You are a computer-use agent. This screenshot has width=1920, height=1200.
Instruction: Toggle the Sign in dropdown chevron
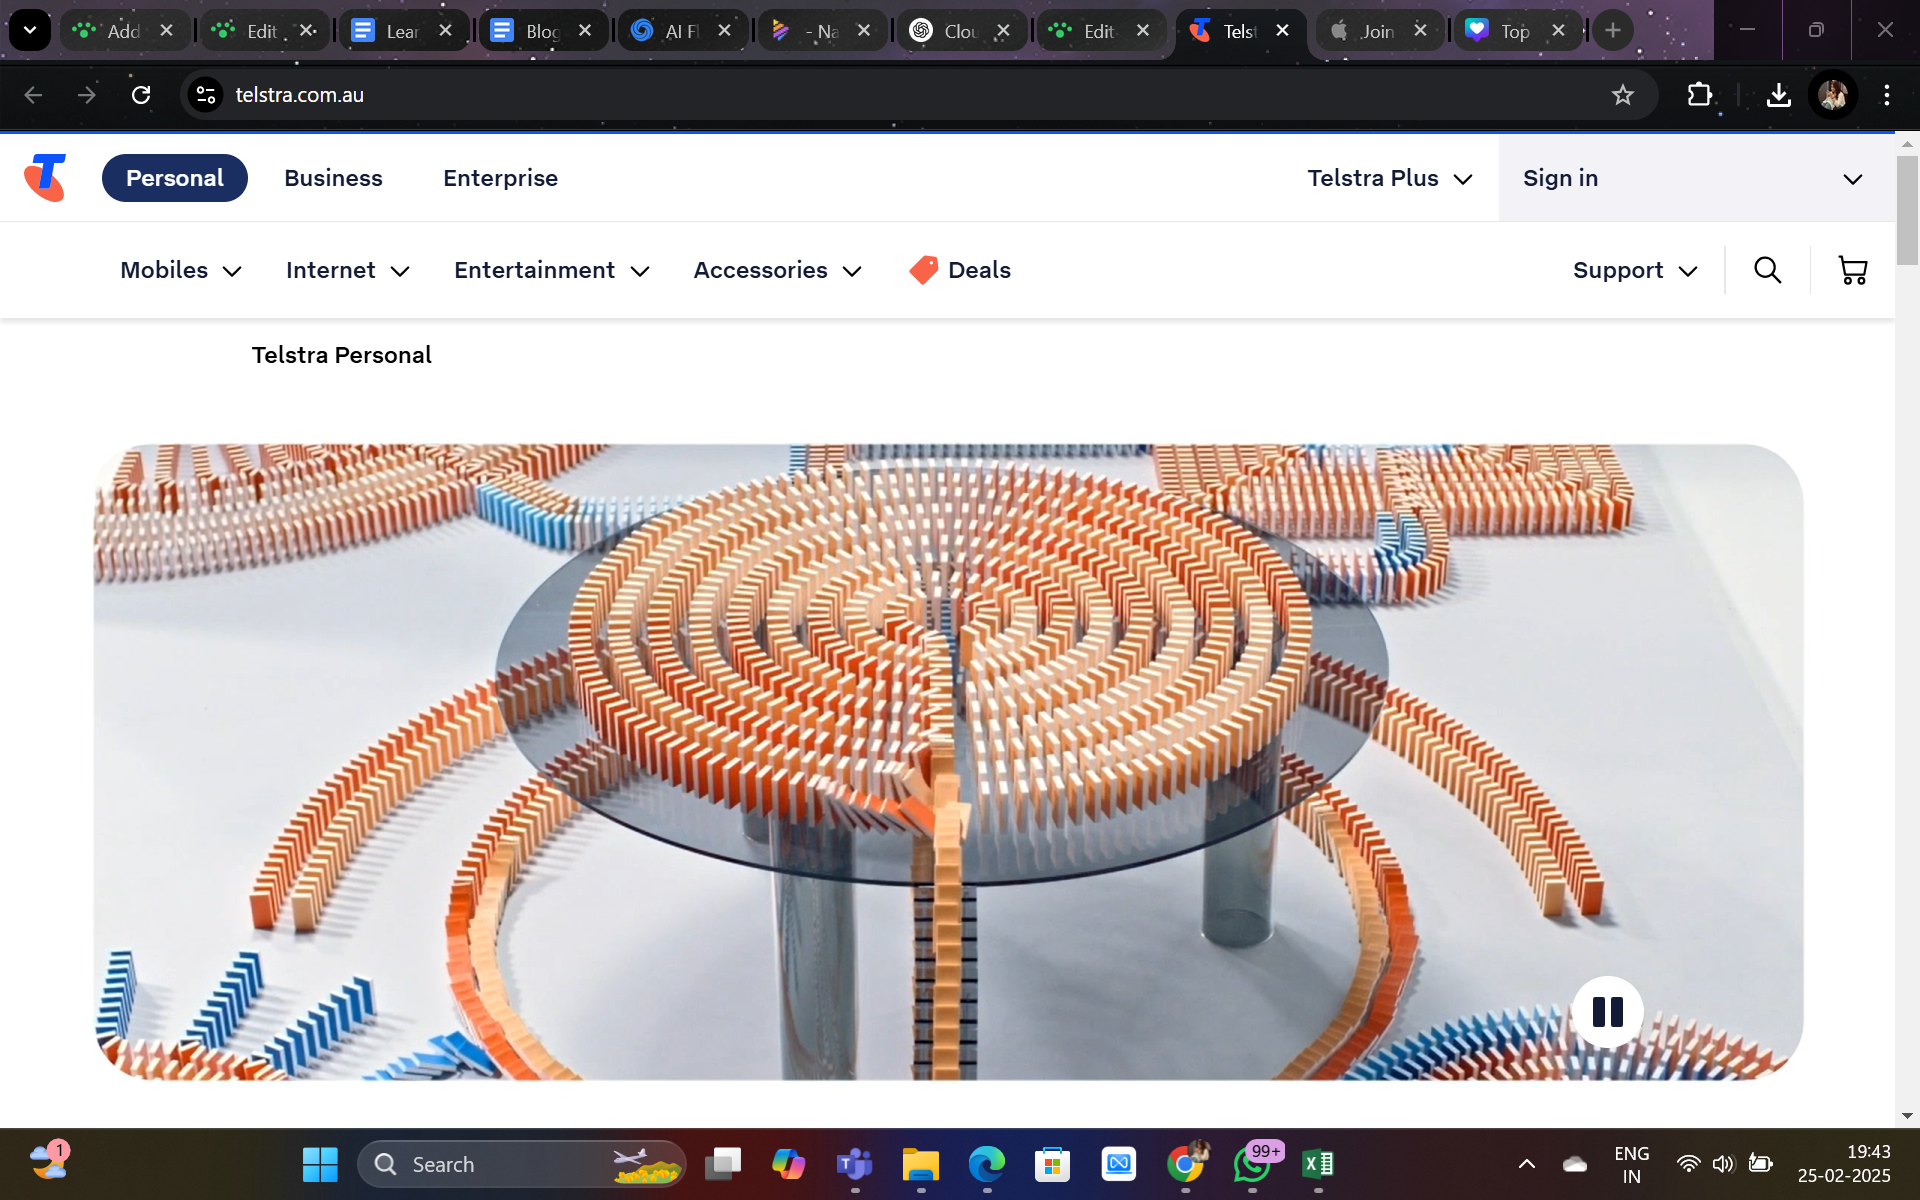pos(1852,177)
